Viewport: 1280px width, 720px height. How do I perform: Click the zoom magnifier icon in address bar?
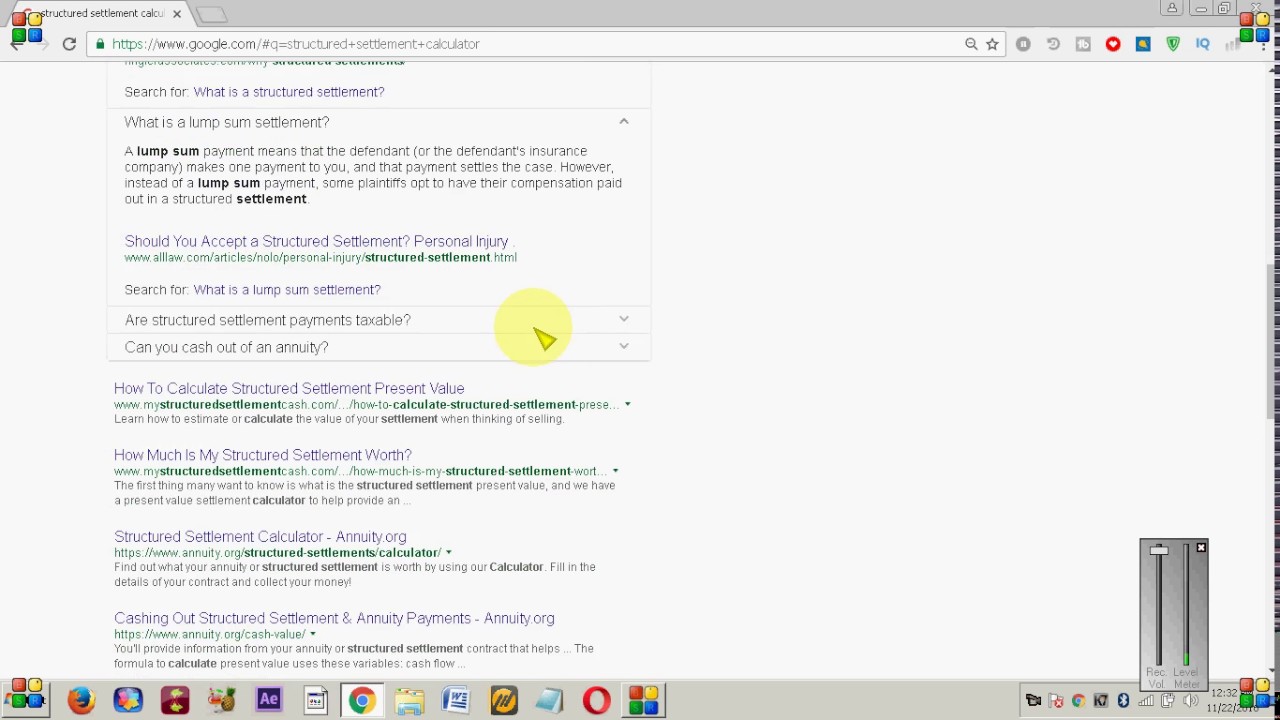tap(971, 44)
